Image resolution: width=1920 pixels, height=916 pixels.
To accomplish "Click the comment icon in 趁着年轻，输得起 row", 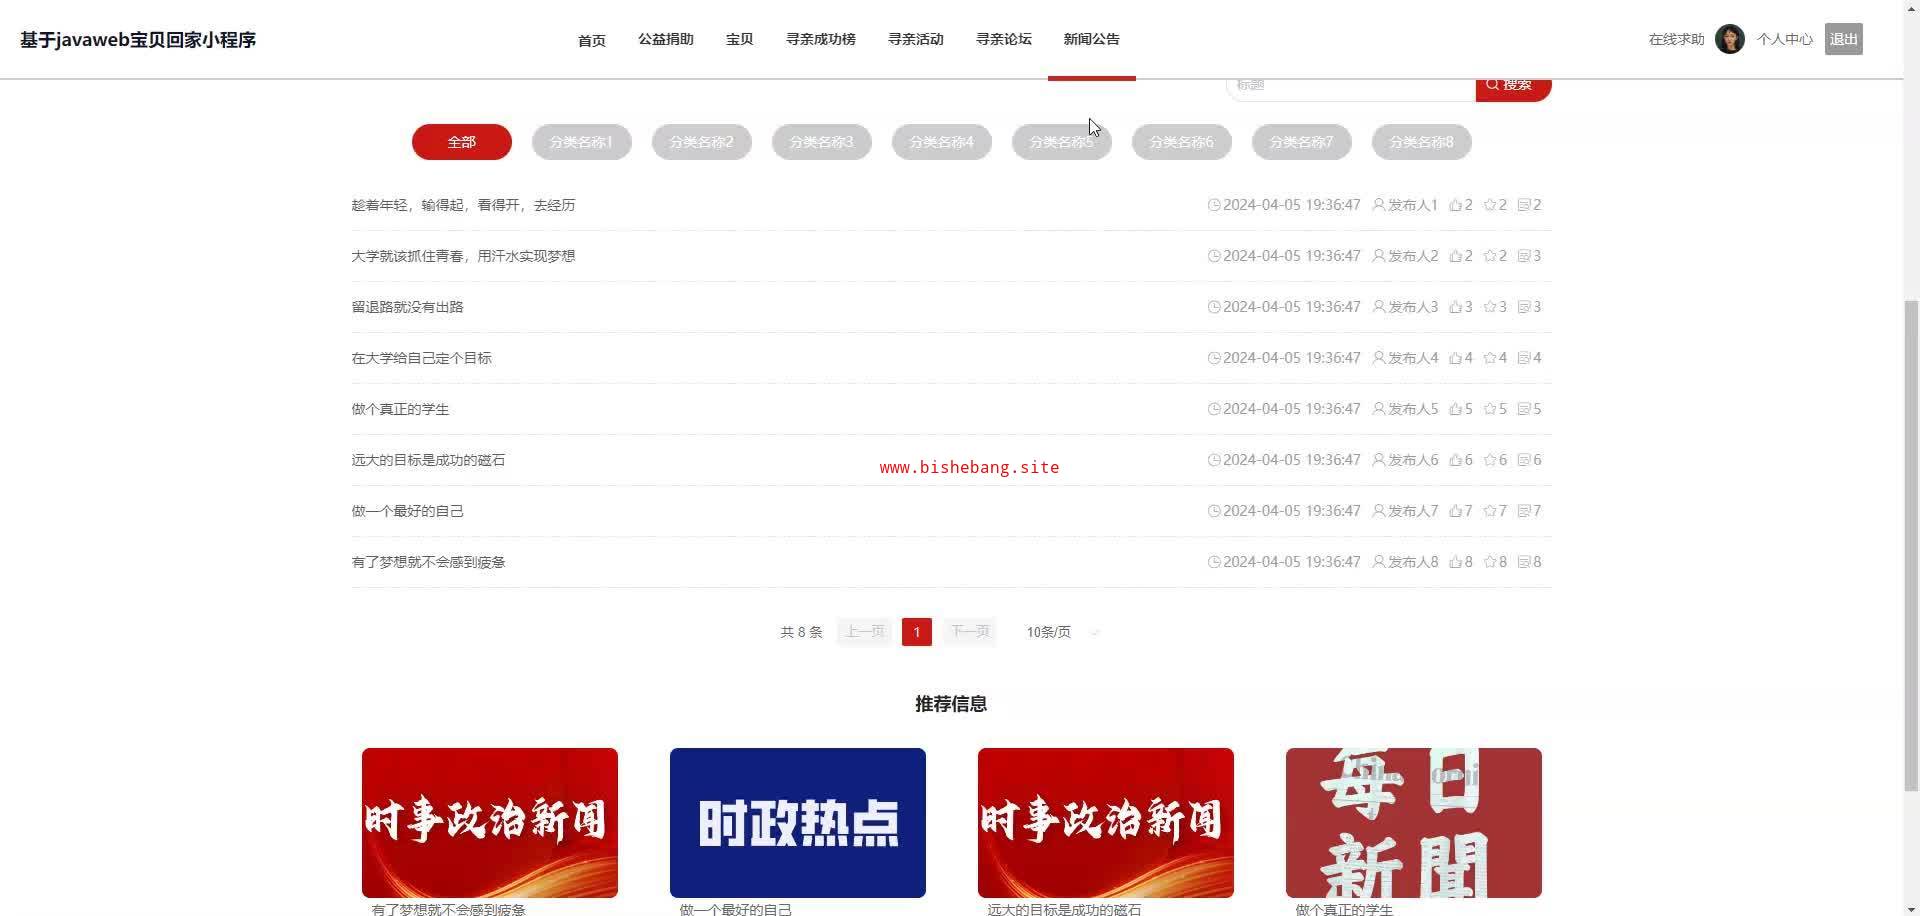I will (x=1524, y=205).
